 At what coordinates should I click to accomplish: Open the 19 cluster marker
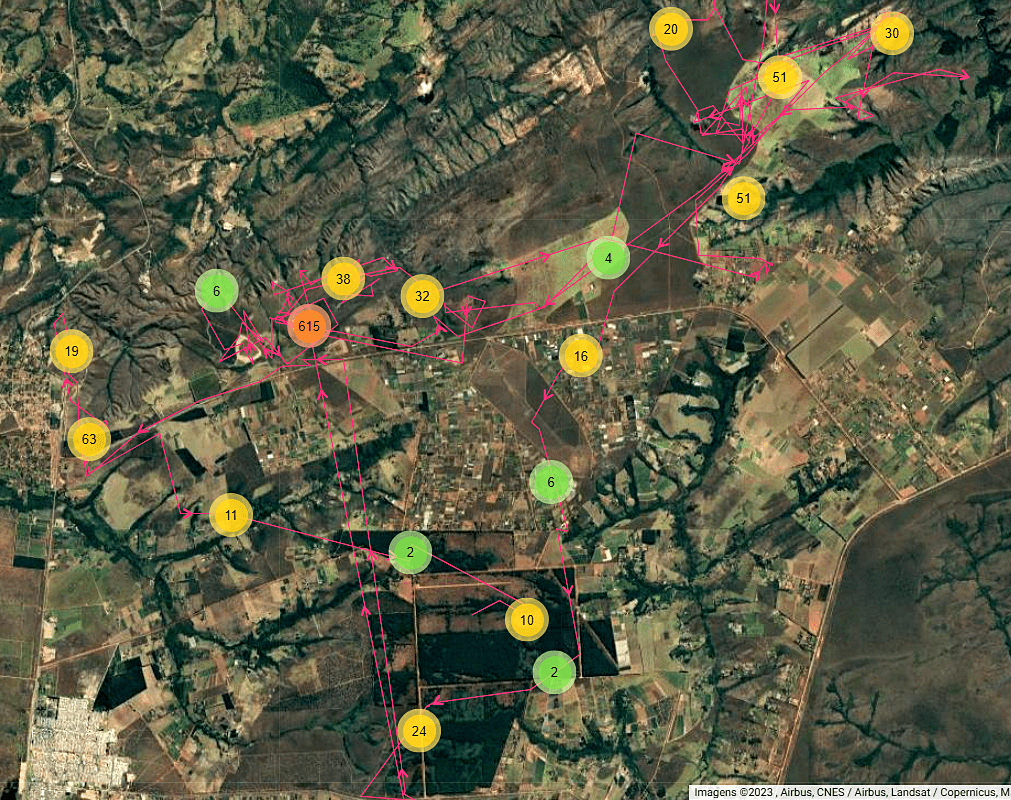click(x=71, y=351)
